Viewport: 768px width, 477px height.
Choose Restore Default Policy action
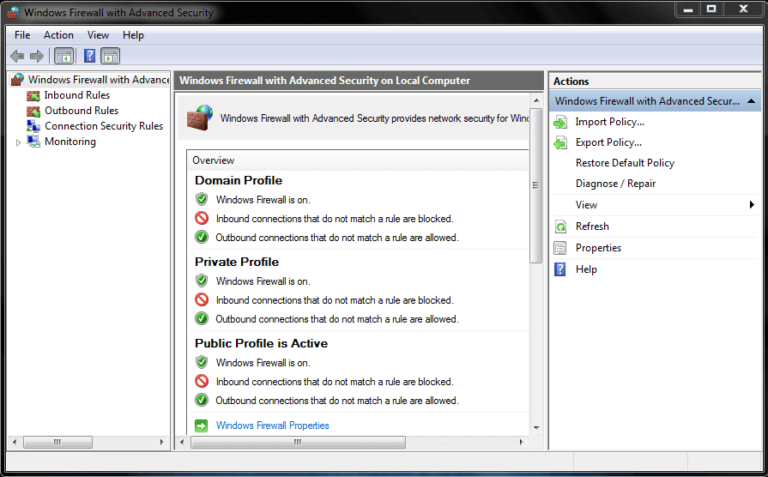click(x=625, y=163)
